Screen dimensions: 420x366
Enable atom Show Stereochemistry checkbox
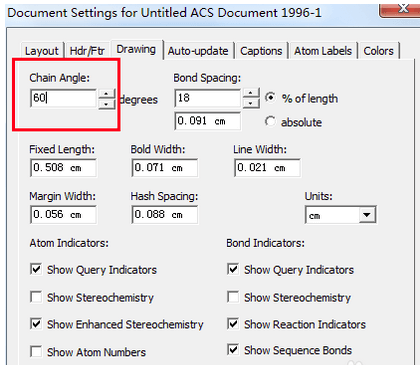(36, 297)
